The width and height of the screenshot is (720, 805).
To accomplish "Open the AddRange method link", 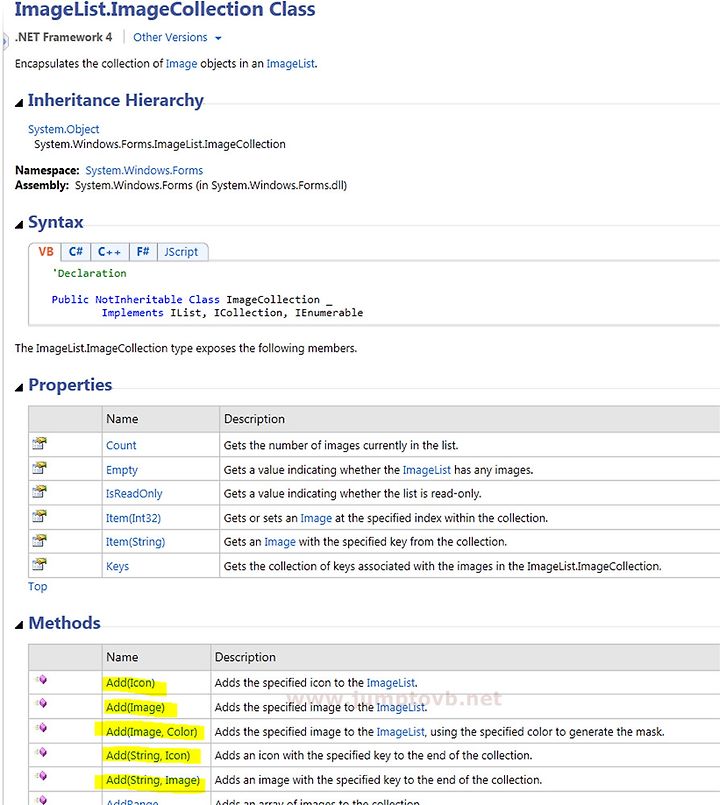I will pos(132,801).
